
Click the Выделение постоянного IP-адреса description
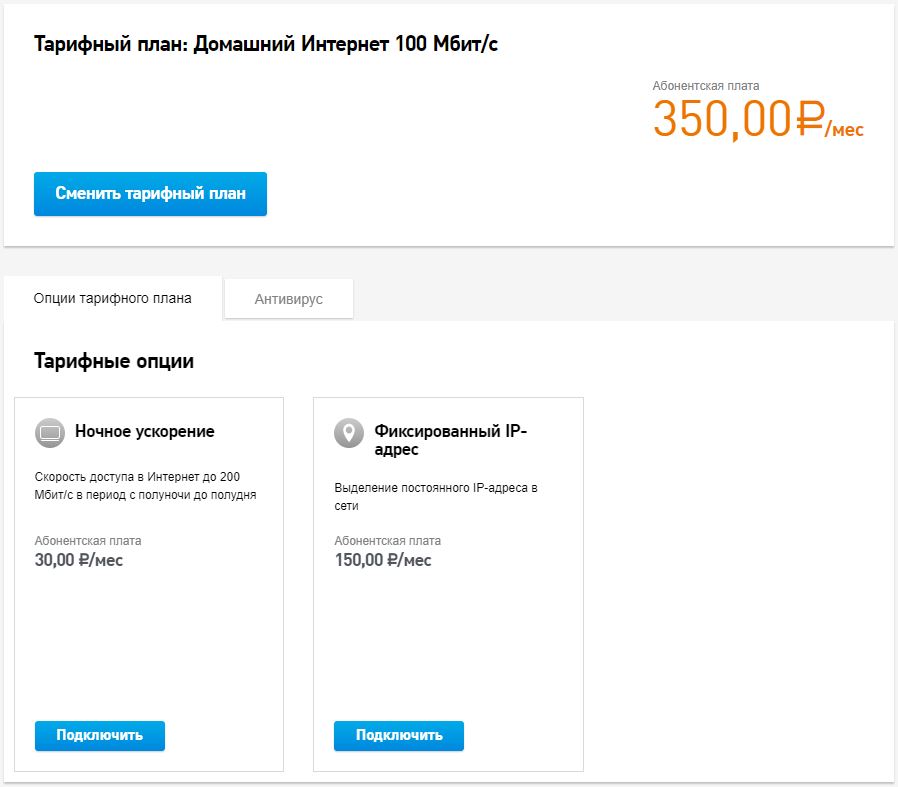point(436,497)
